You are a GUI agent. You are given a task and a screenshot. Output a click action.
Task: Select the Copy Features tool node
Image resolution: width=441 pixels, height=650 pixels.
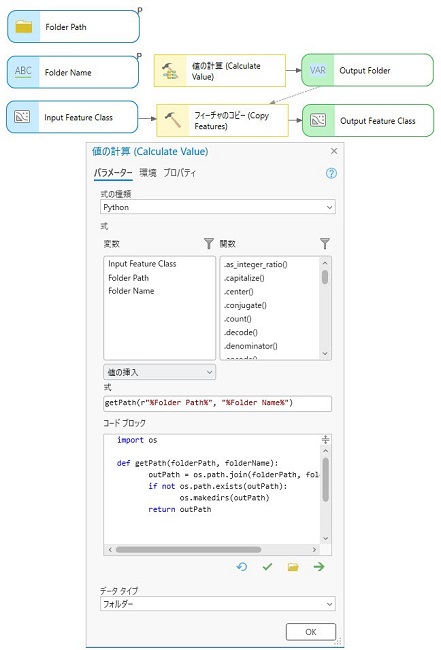(222, 121)
